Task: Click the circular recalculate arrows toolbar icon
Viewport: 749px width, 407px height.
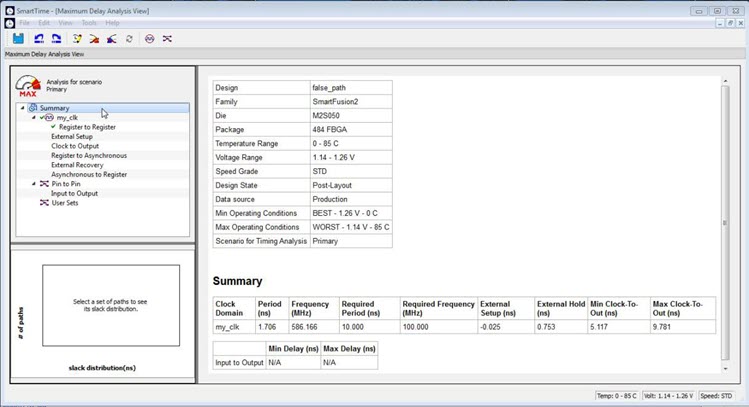Action: point(129,38)
